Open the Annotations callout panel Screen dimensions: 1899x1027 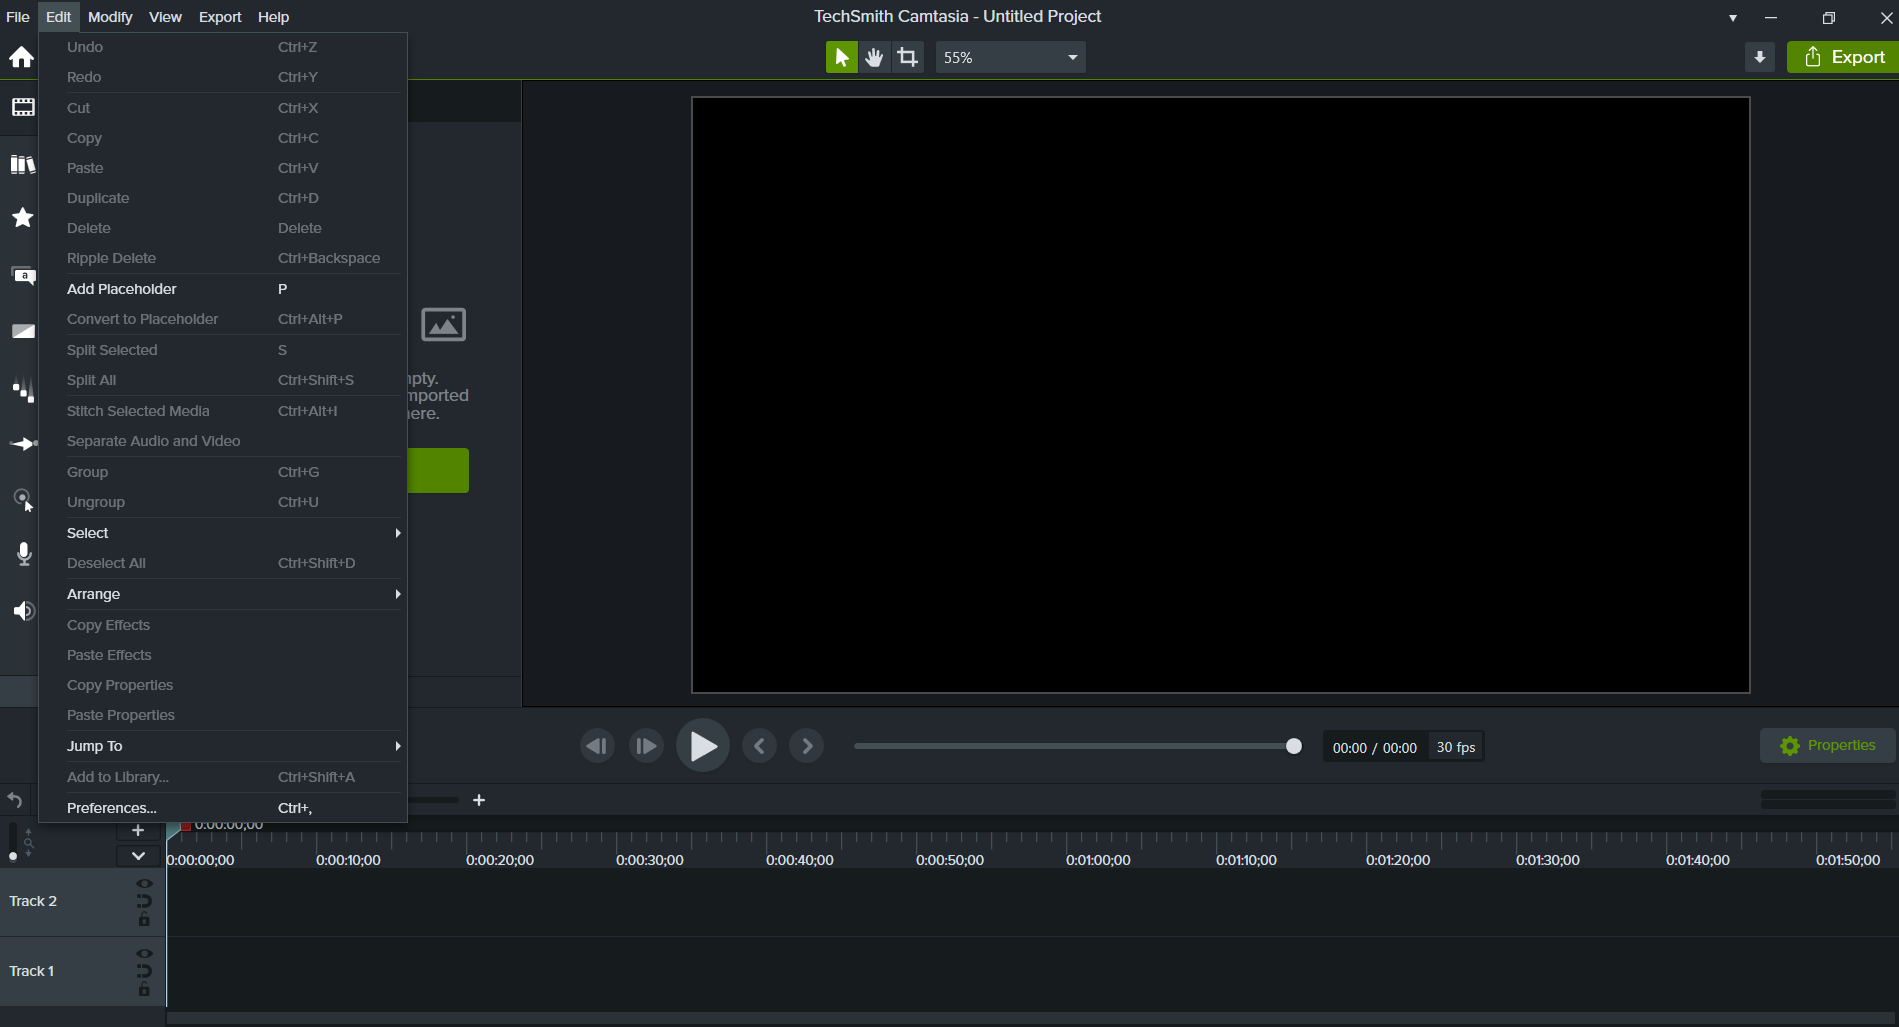pyautogui.click(x=23, y=275)
